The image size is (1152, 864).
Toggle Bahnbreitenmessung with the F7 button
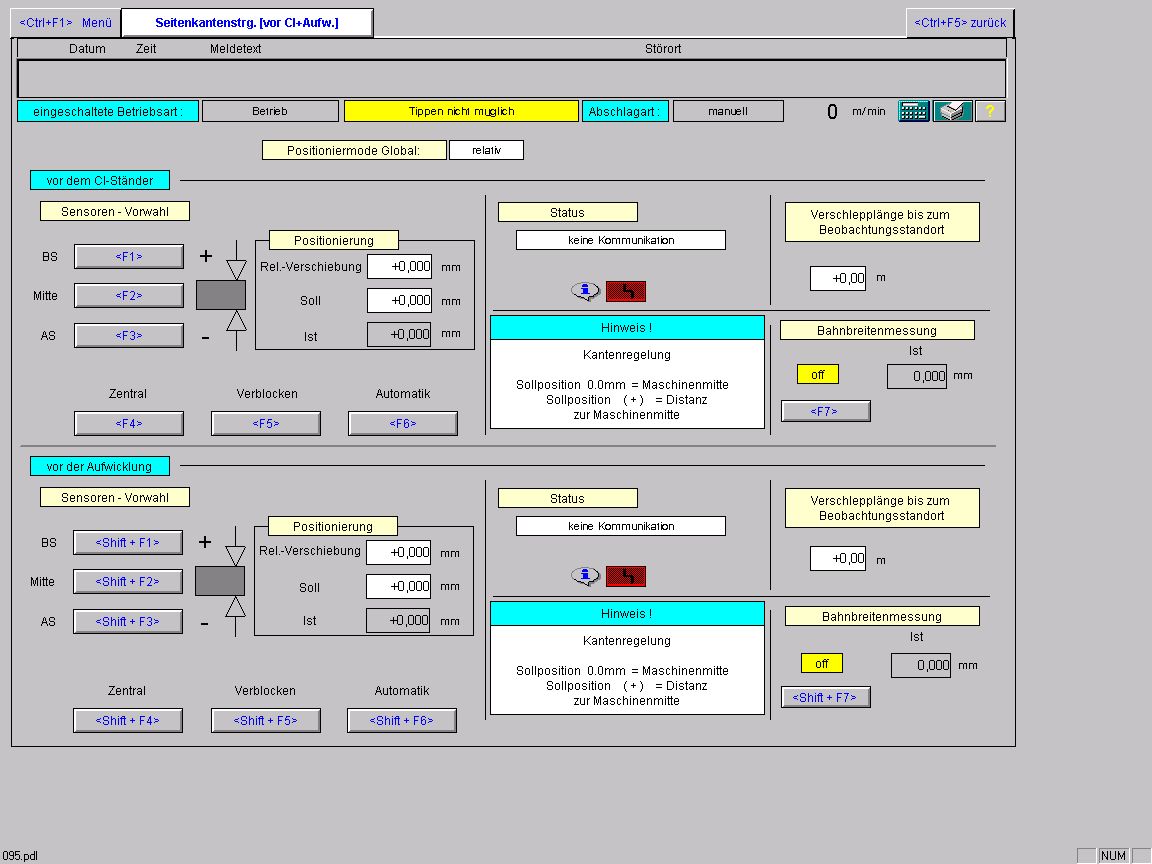pos(826,411)
